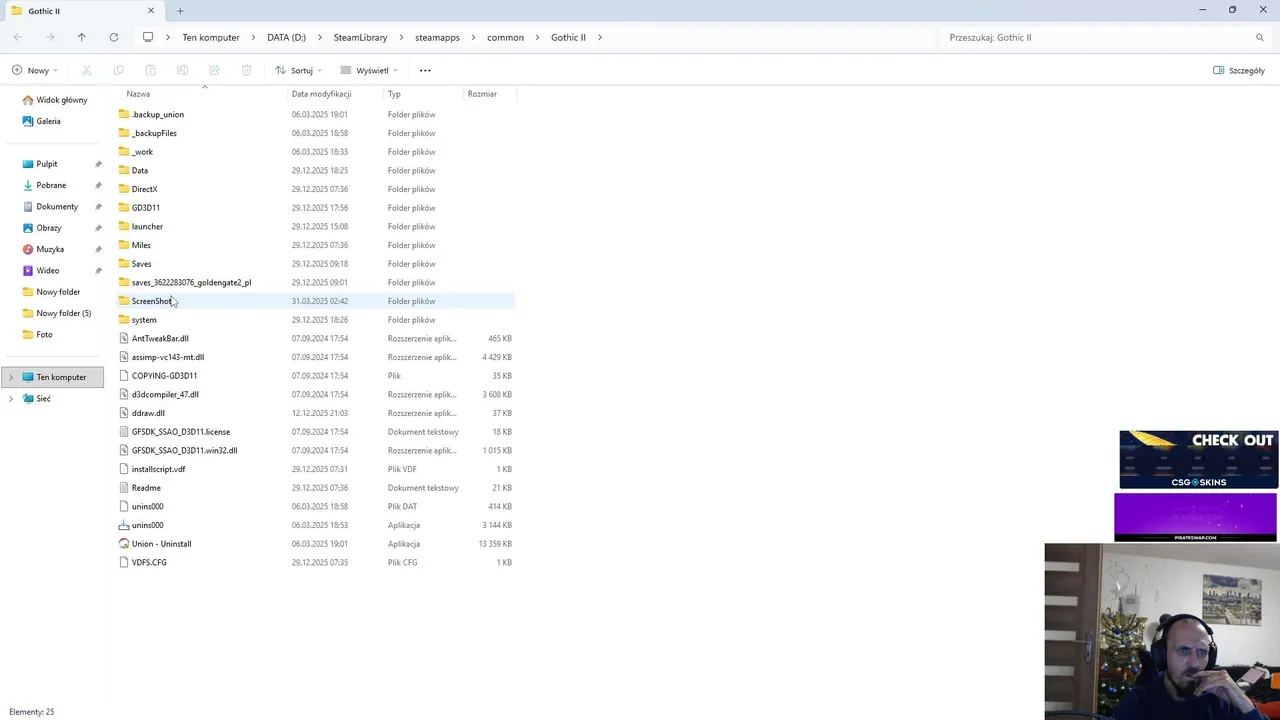The height and width of the screenshot is (720, 1280).
Task: Click the computer icon in address bar
Action: [148, 37]
